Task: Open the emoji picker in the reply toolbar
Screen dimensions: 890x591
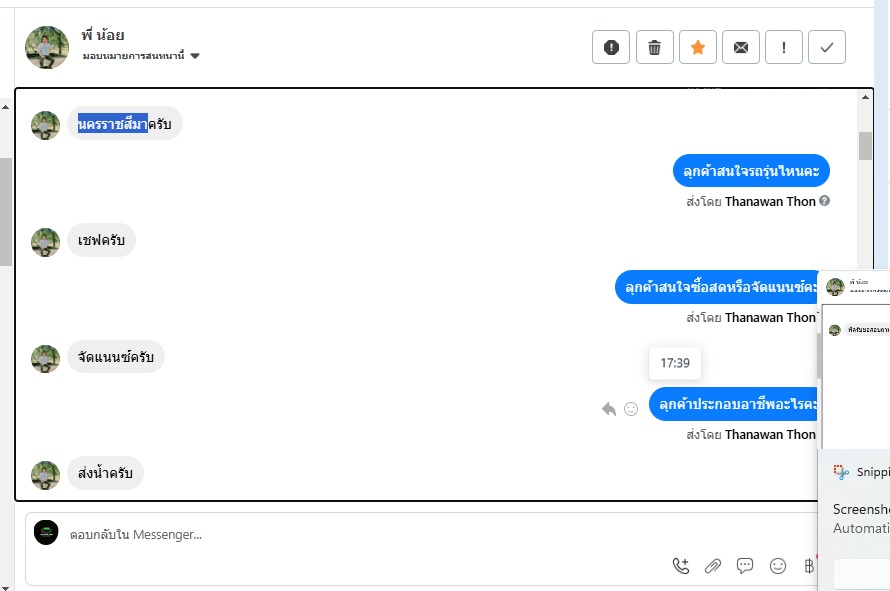Action: (x=778, y=566)
